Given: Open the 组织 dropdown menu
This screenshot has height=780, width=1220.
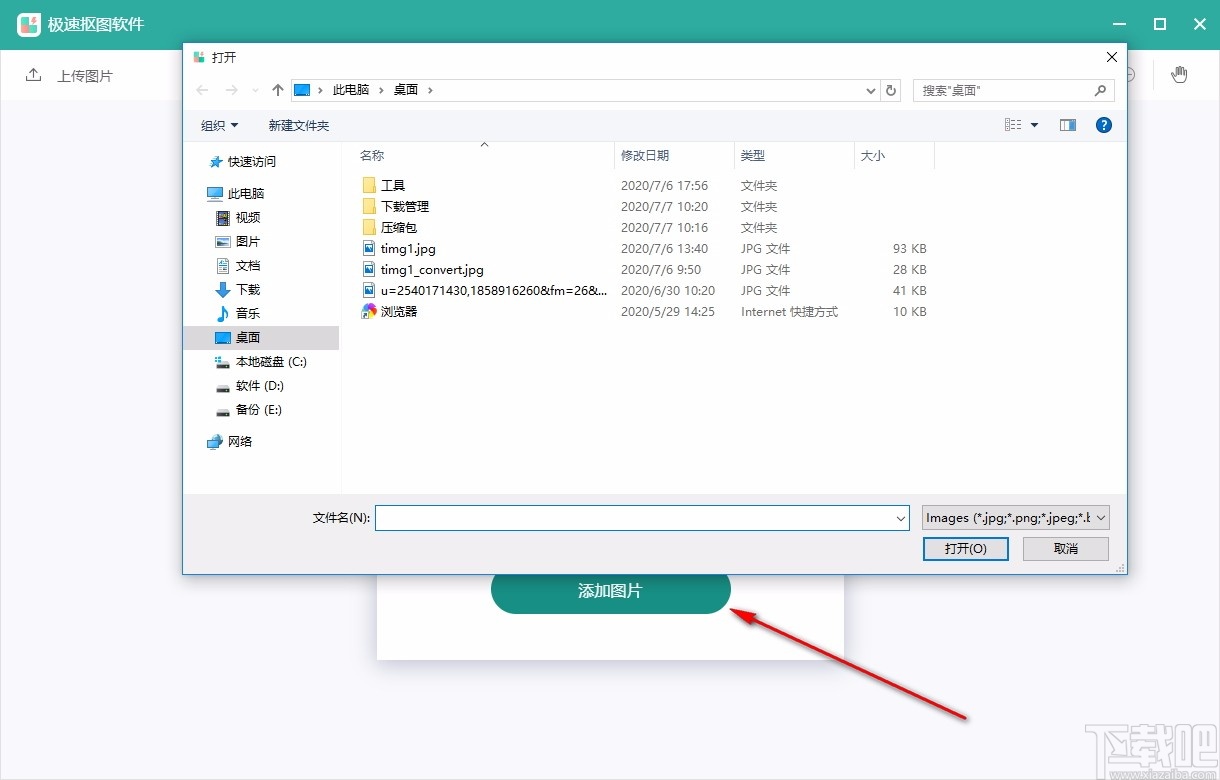Looking at the screenshot, I should pos(220,125).
